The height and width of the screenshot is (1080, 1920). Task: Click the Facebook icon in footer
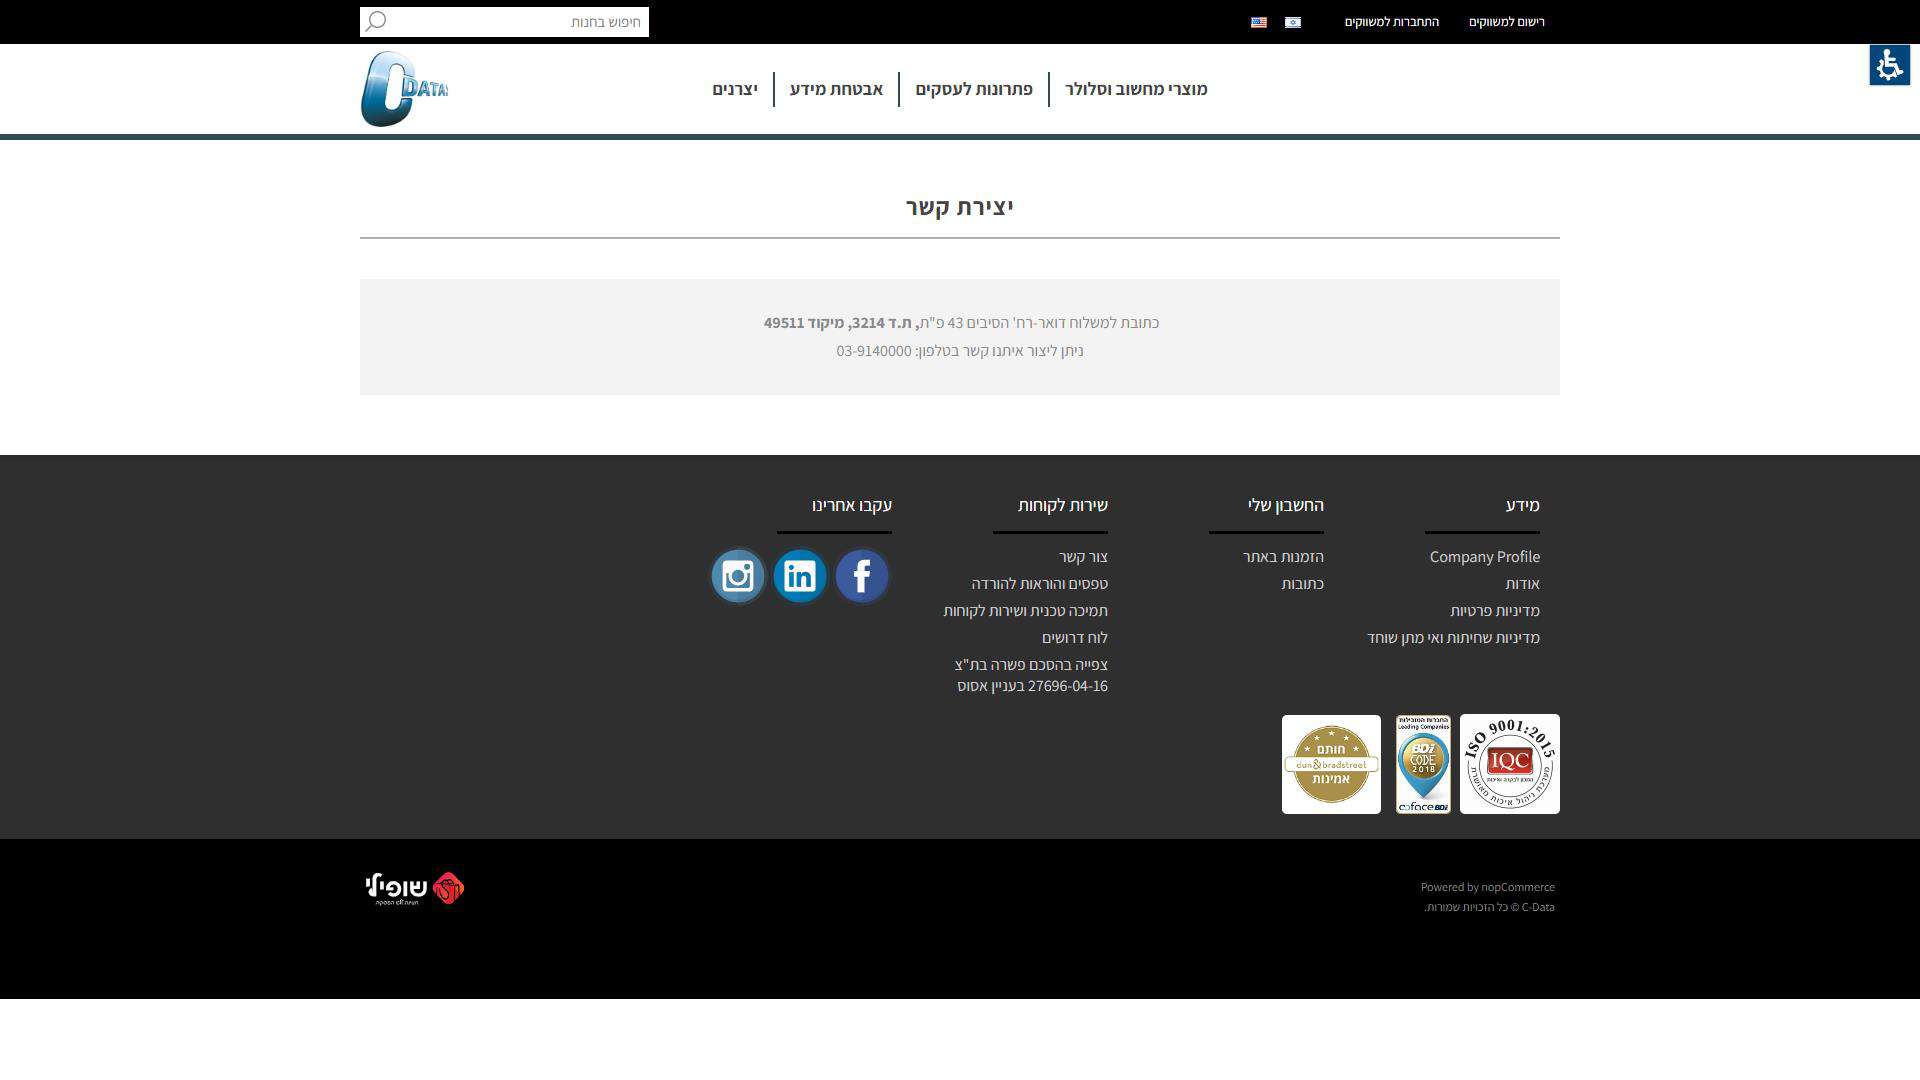pyautogui.click(x=861, y=576)
